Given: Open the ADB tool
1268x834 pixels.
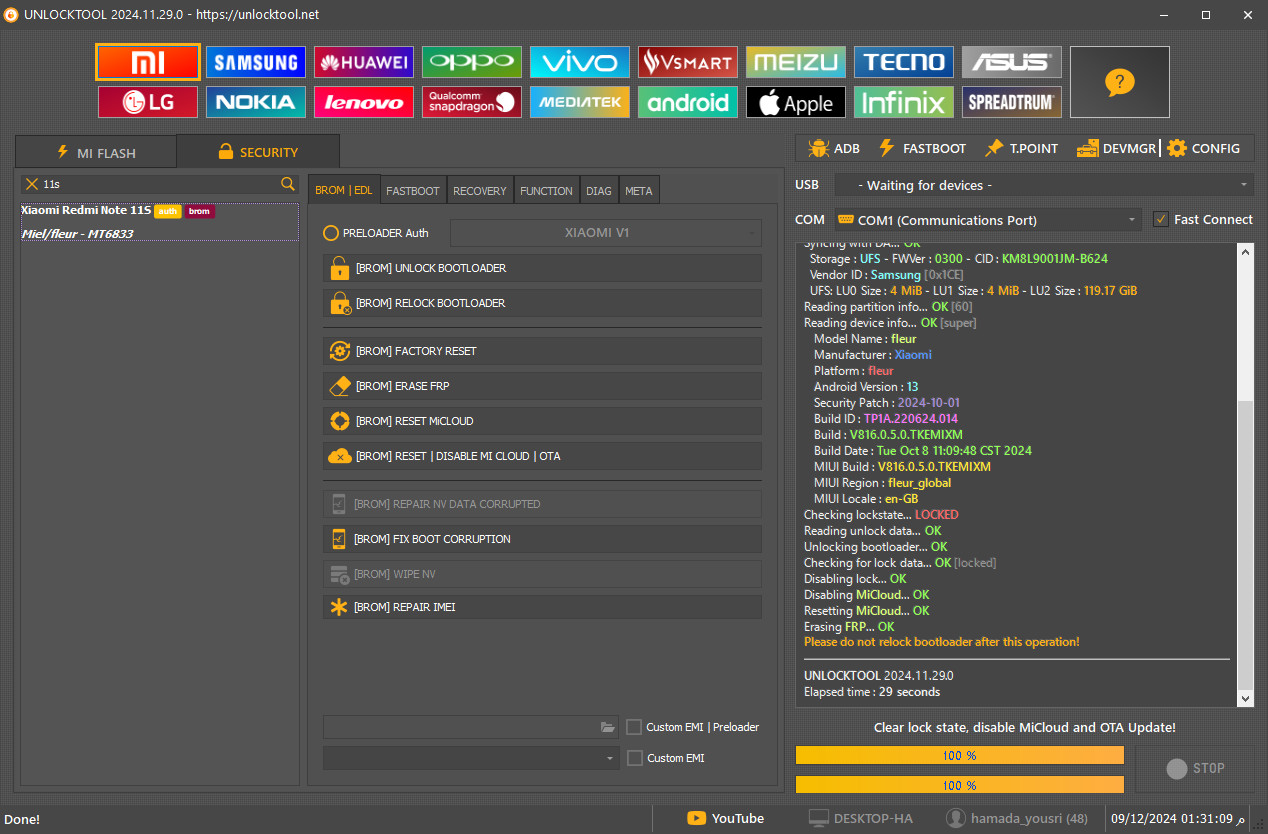Looking at the screenshot, I should pos(834,148).
